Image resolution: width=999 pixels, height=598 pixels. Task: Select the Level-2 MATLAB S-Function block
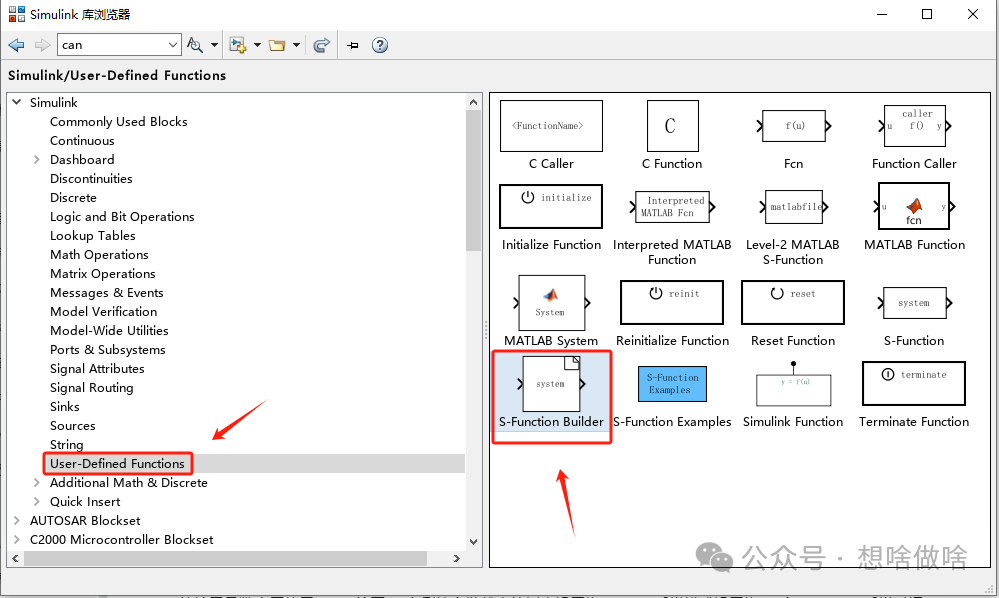(x=793, y=206)
